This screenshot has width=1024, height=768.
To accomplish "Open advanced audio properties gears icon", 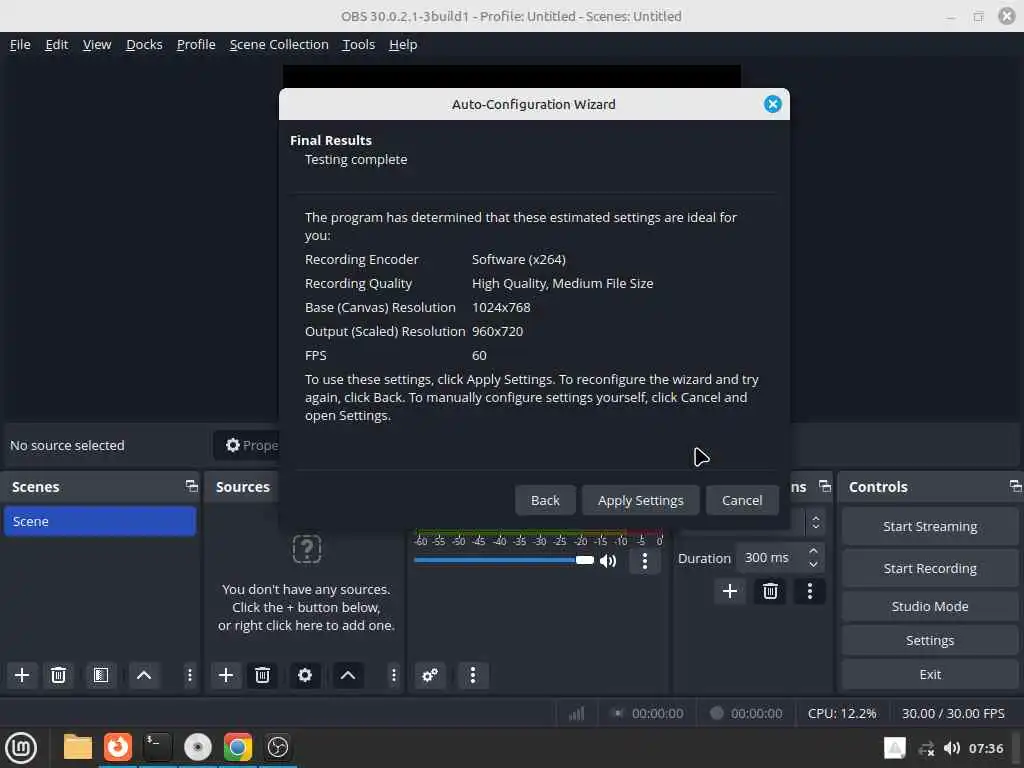I will tap(430, 675).
